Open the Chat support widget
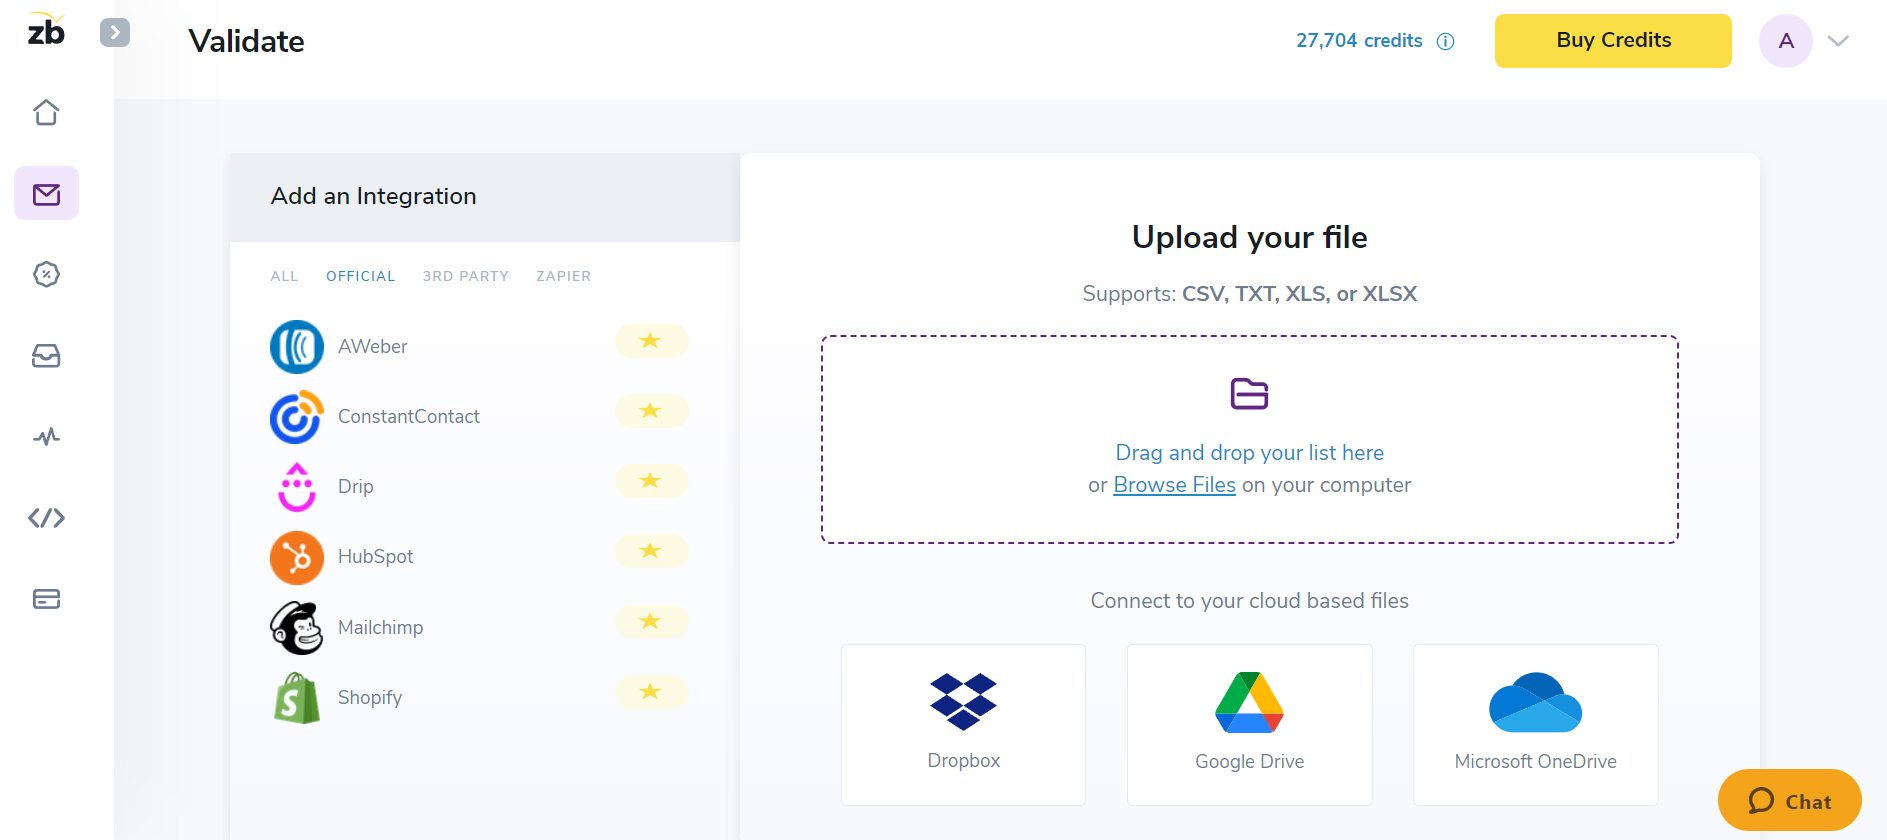Image resolution: width=1887 pixels, height=840 pixels. tap(1789, 801)
